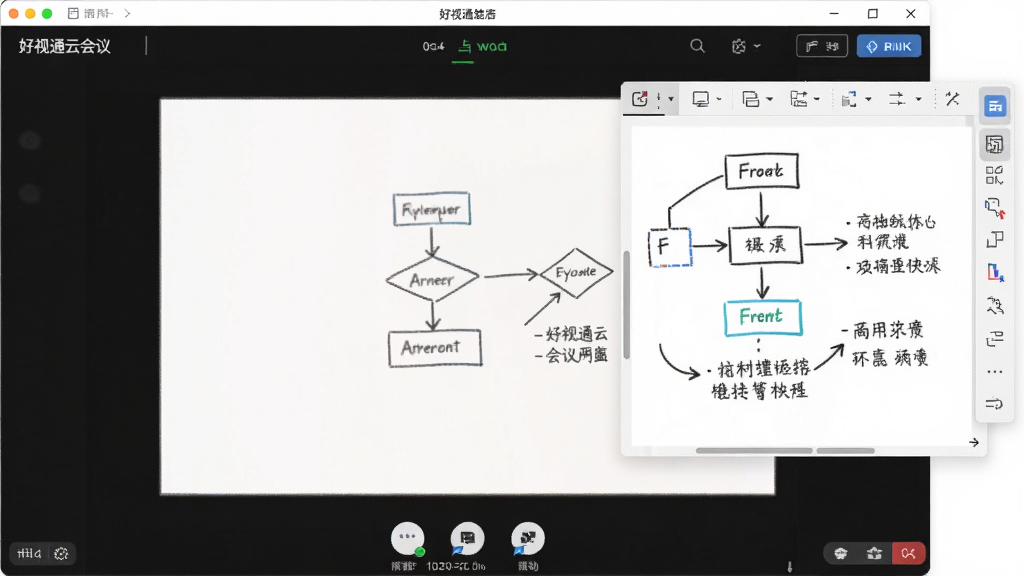Click the more options circle button at bottom
Image resolution: width=1024 pixels, height=576 pixels.
408,538
